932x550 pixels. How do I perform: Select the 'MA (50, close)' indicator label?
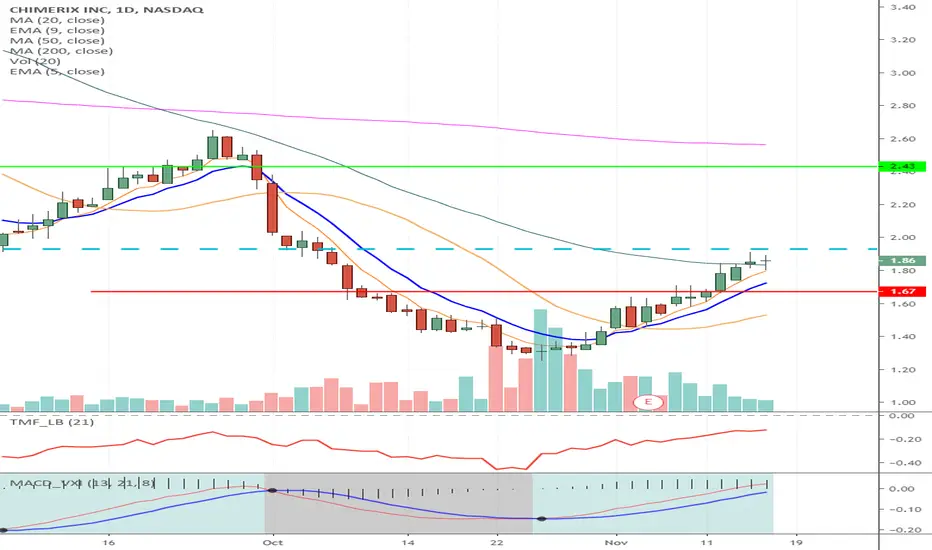(57, 40)
